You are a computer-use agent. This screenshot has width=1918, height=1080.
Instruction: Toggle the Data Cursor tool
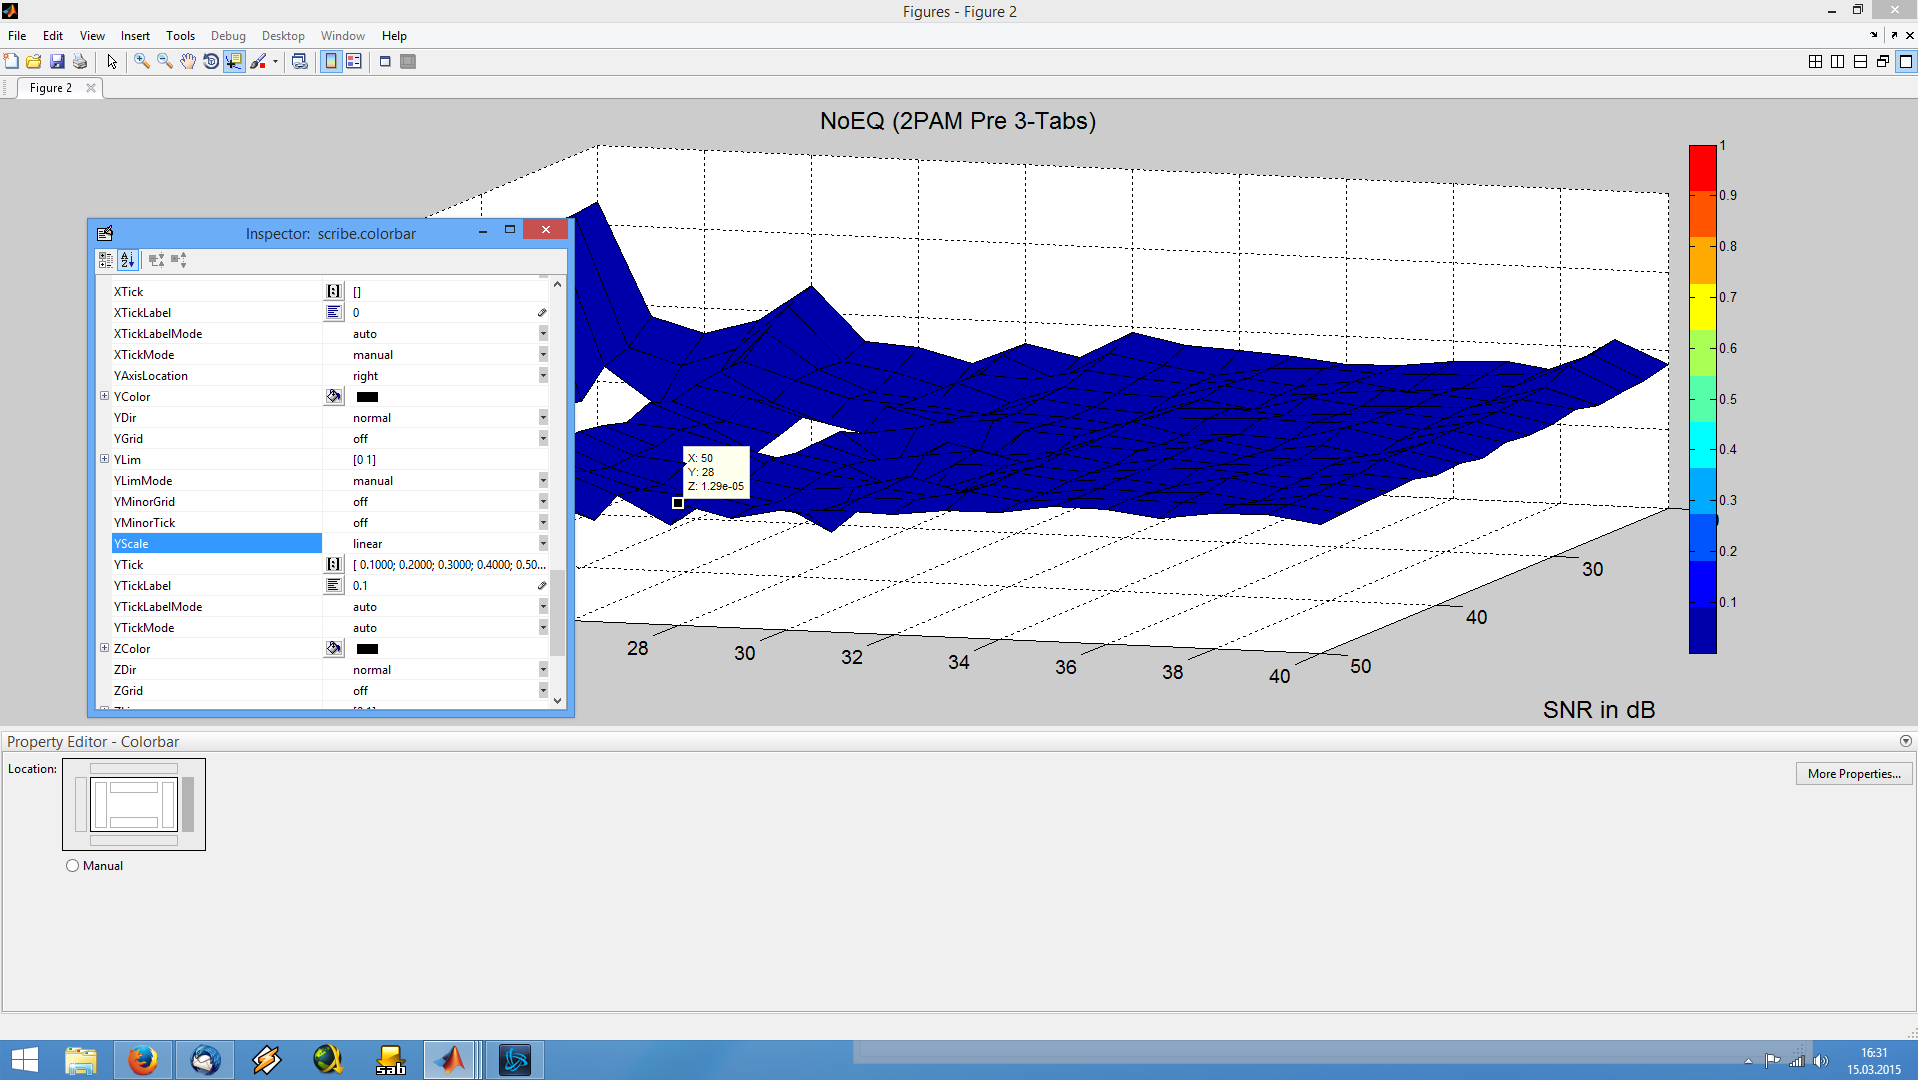pyautogui.click(x=234, y=62)
